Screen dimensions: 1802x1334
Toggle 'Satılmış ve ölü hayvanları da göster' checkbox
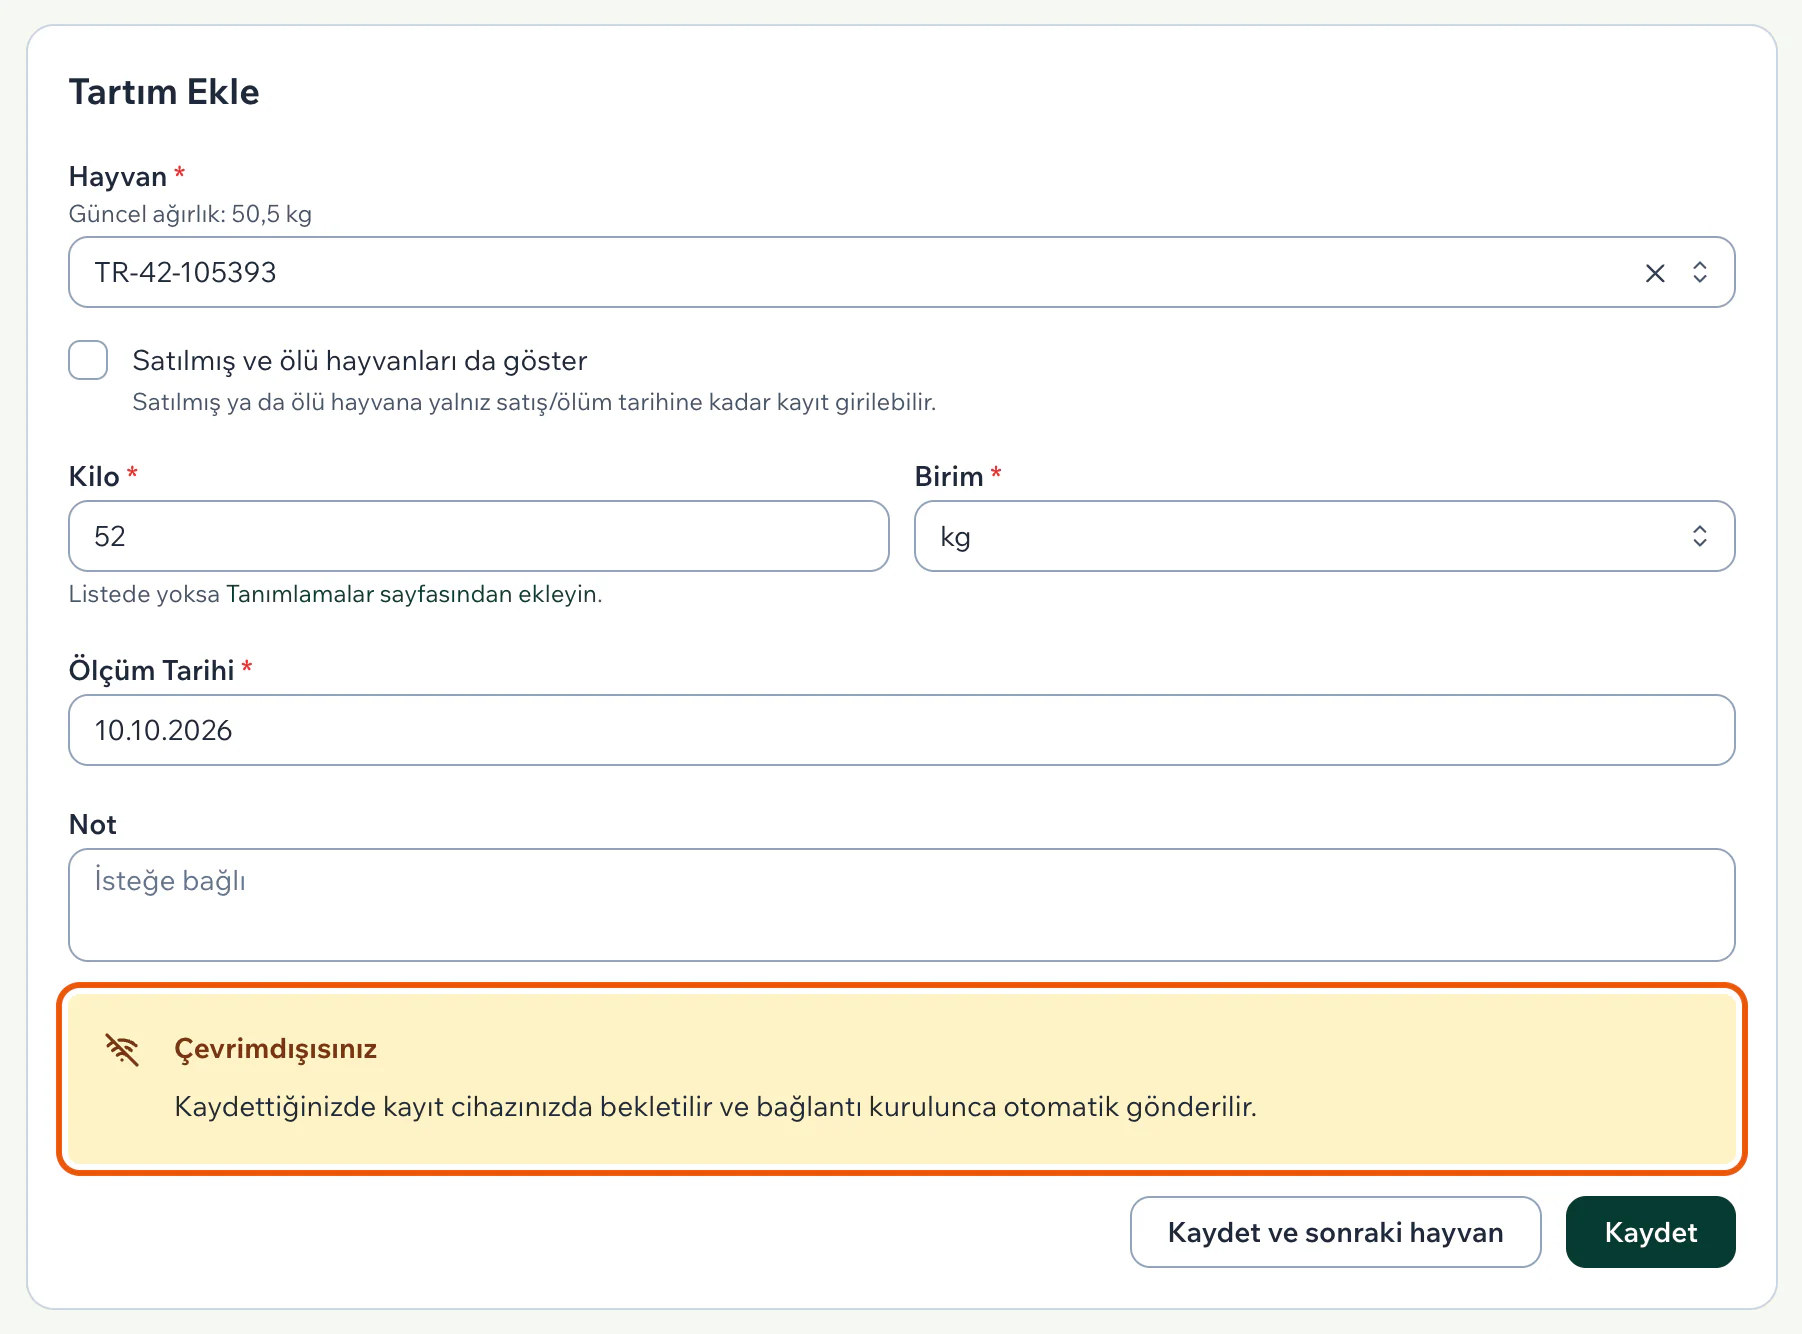tap(88, 360)
